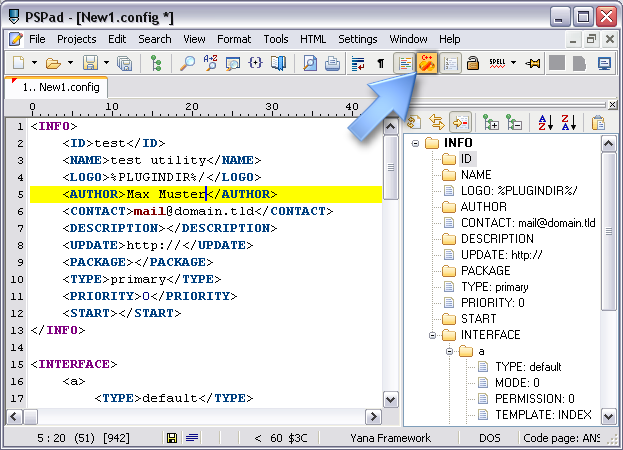623x450 pixels.
Task: Collapse the INTERFACE tree node
Action: click(x=432, y=335)
